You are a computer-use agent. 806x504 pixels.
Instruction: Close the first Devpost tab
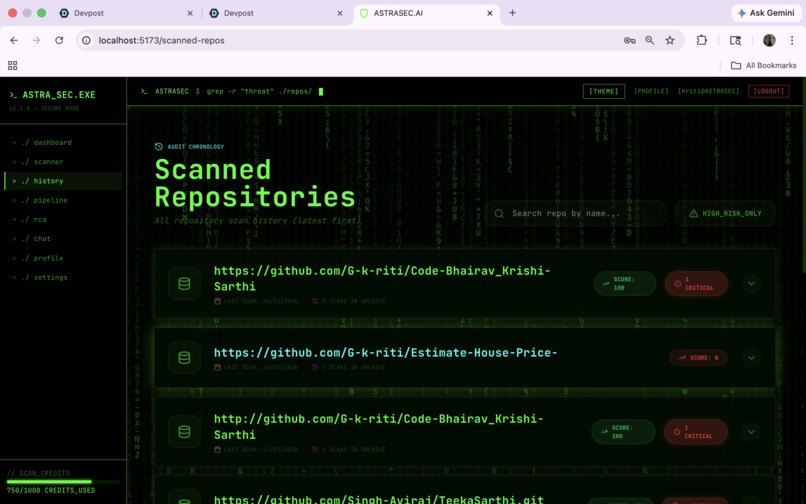190,13
